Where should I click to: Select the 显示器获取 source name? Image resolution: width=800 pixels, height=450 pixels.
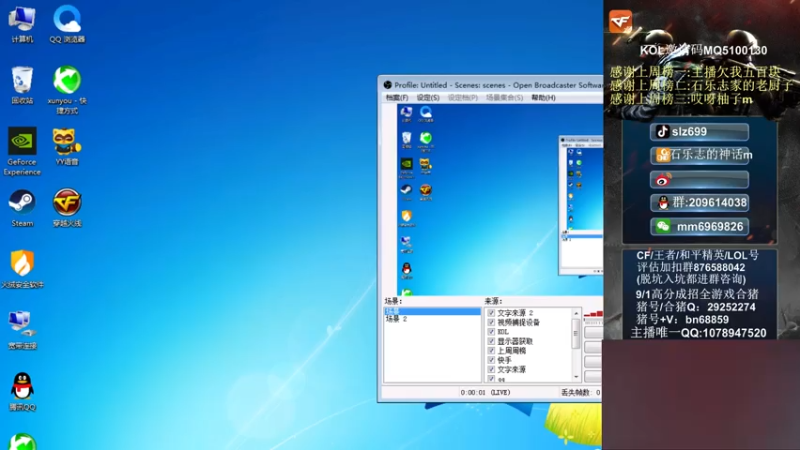click(515, 341)
